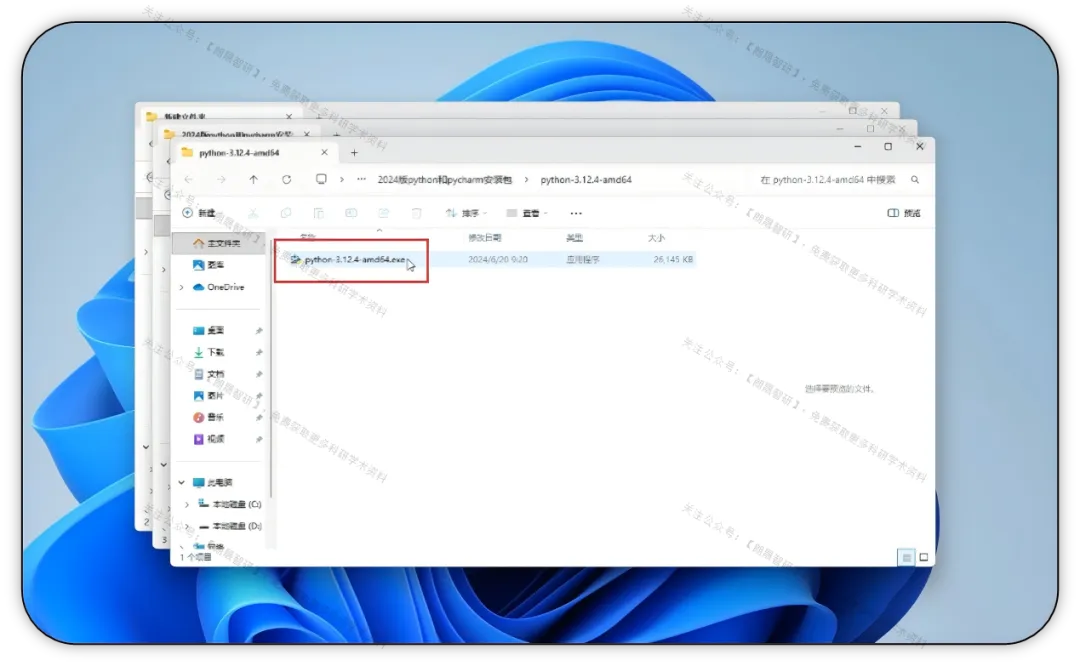Open 本地磁盘 (D:) drive
Viewport: 1080px width, 666px height.
(x=230, y=526)
